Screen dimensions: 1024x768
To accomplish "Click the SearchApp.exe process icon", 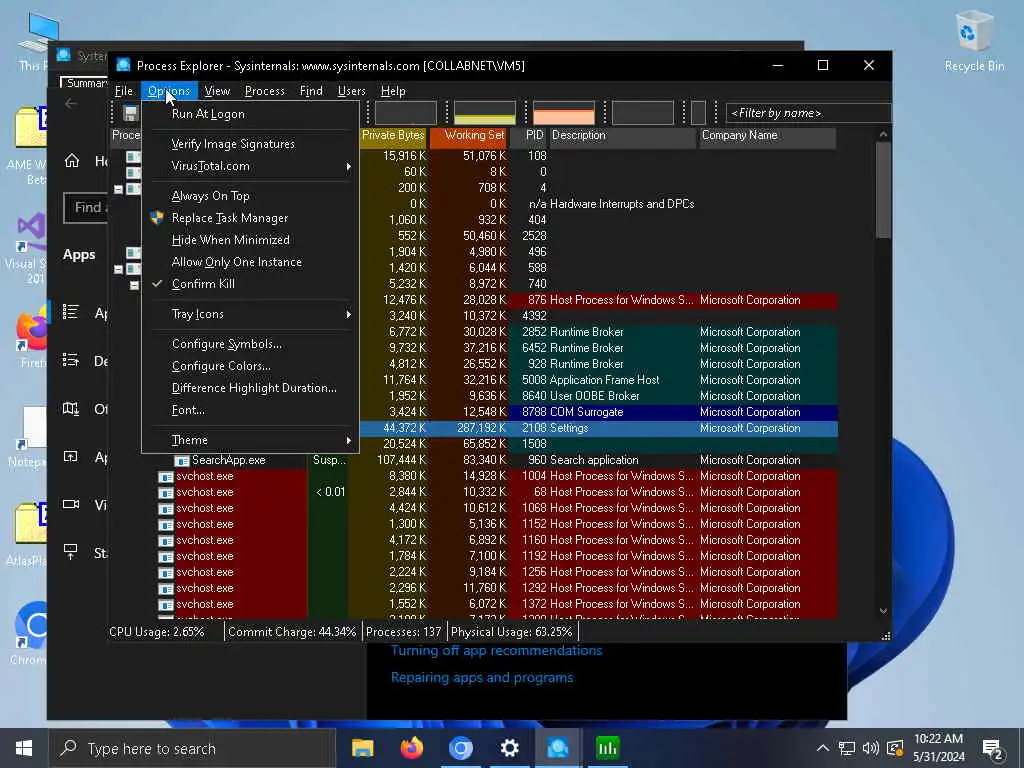I will (x=182, y=460).
